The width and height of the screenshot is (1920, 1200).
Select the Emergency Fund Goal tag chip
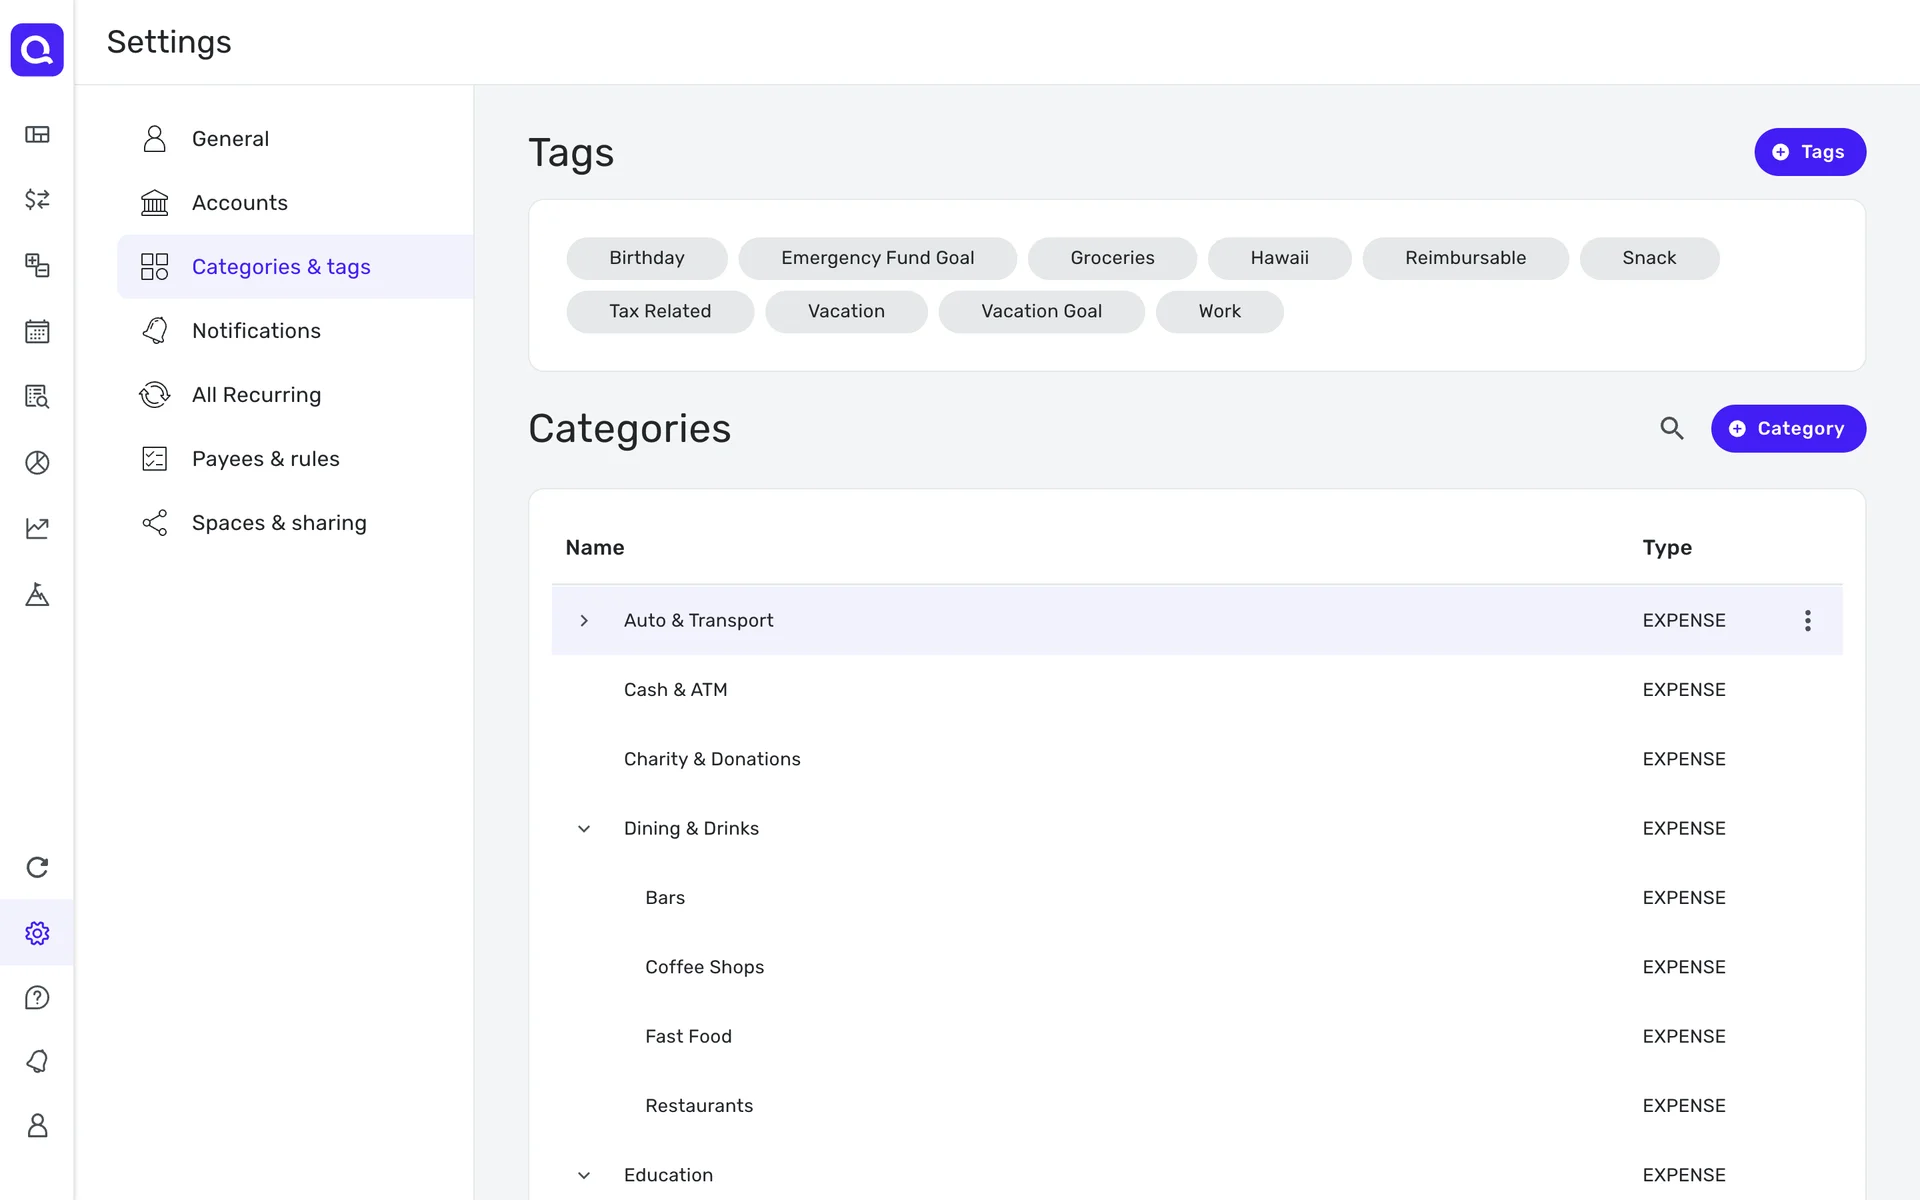point(877,258)
